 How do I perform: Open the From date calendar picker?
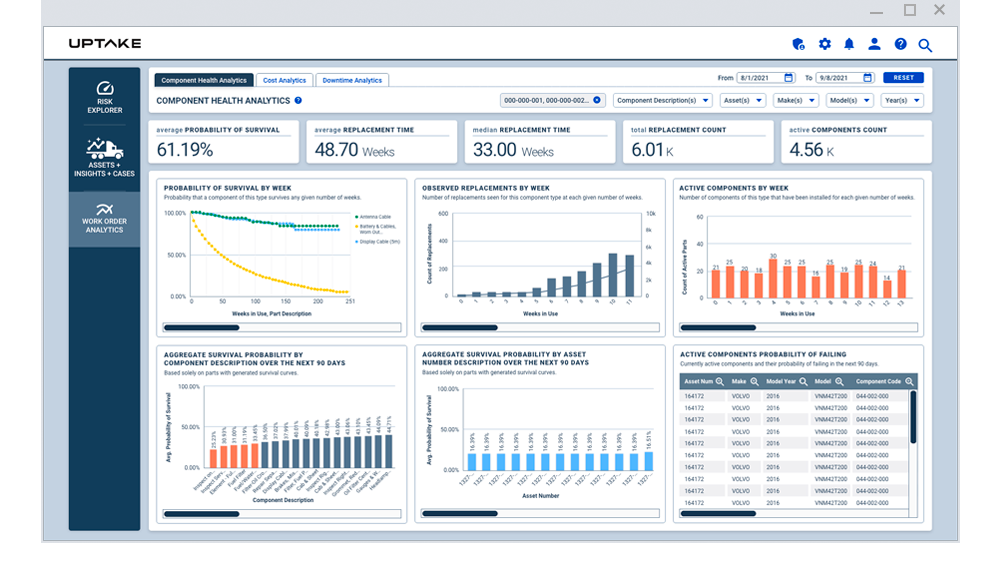(788, 78)
